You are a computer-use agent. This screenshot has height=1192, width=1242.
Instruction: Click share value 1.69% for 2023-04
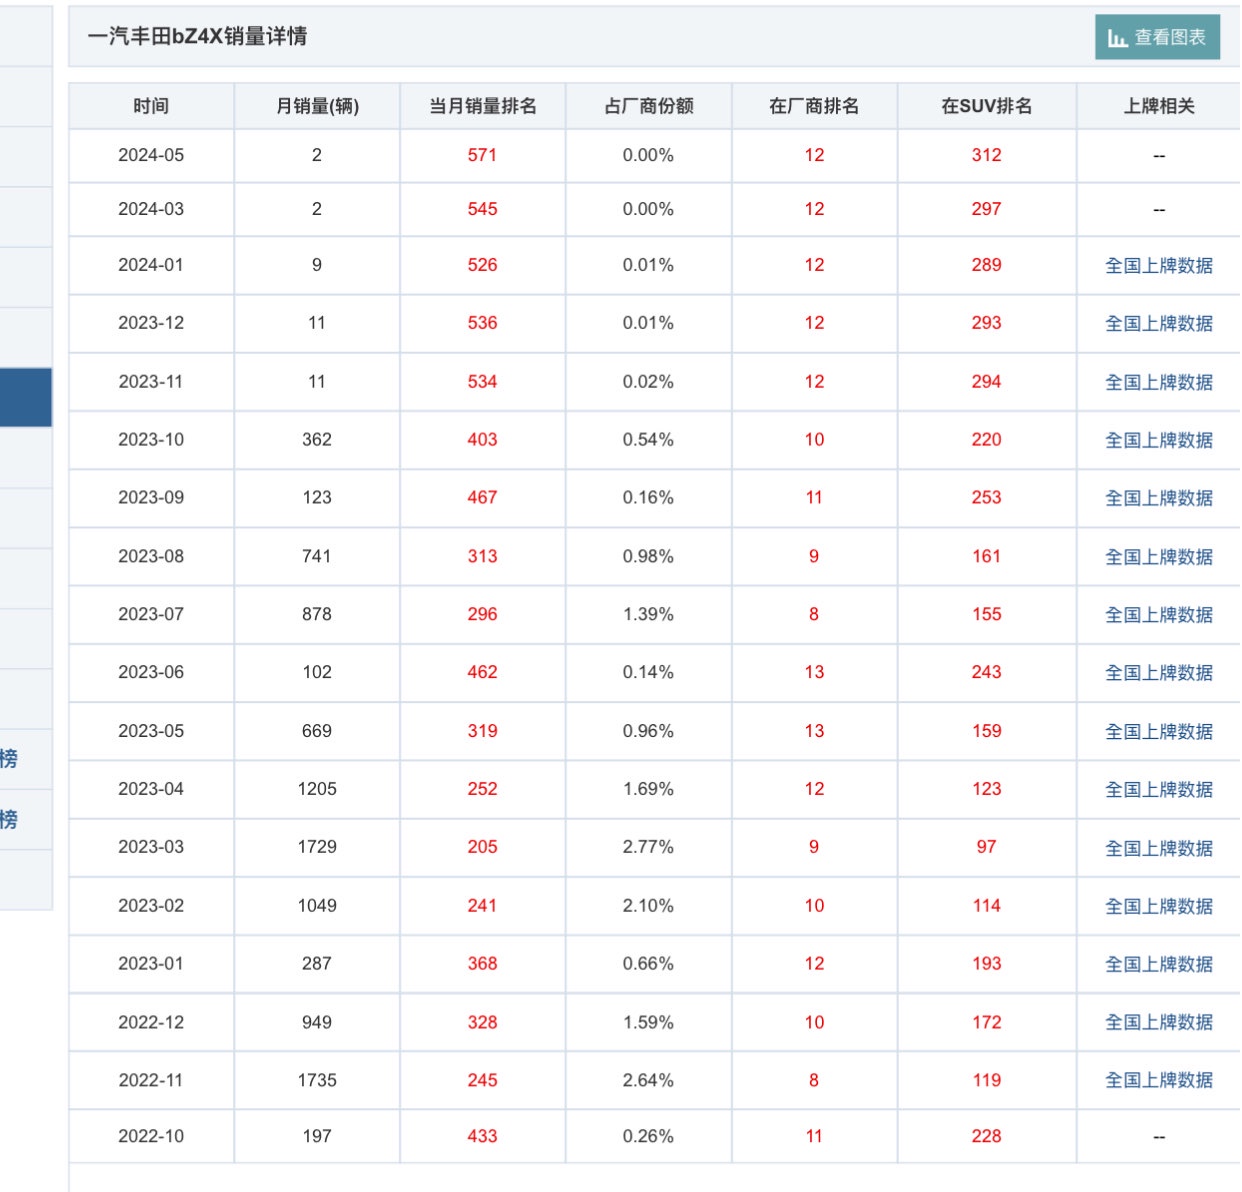pos(648,789)
